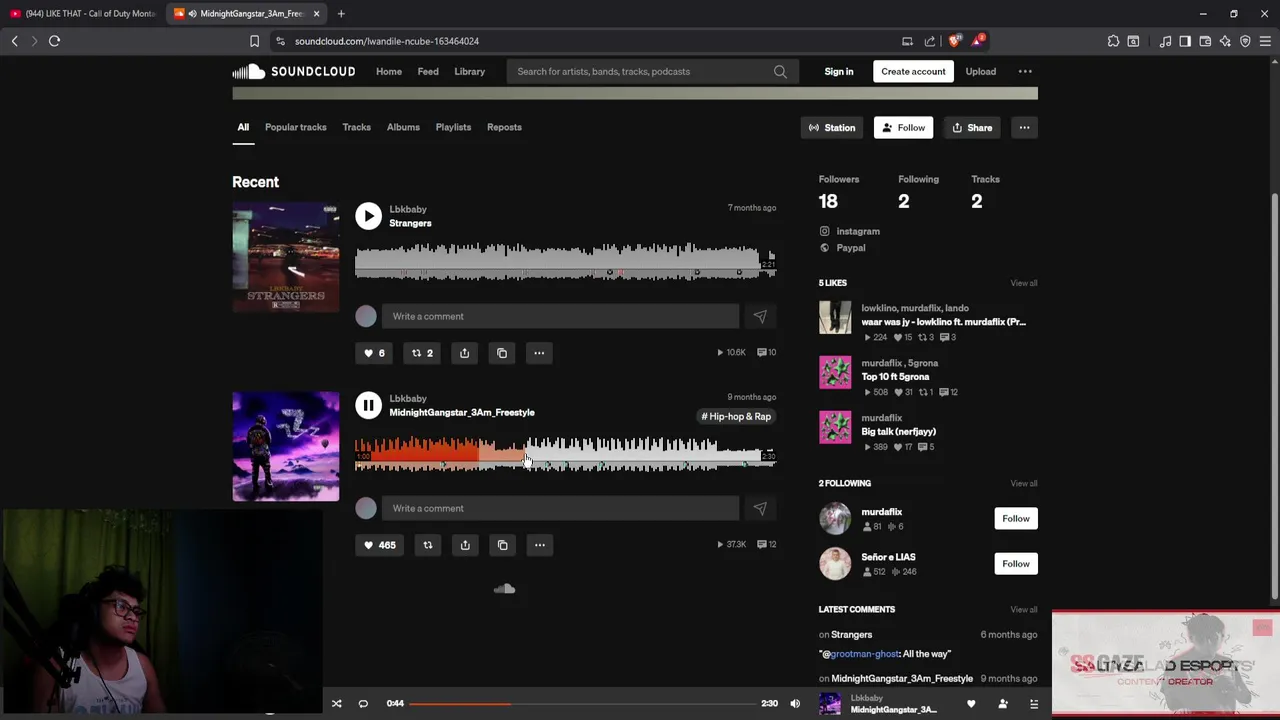Follow the Lbkbaby profile
The image size is (1280, 720).
(x=903, y=128)
